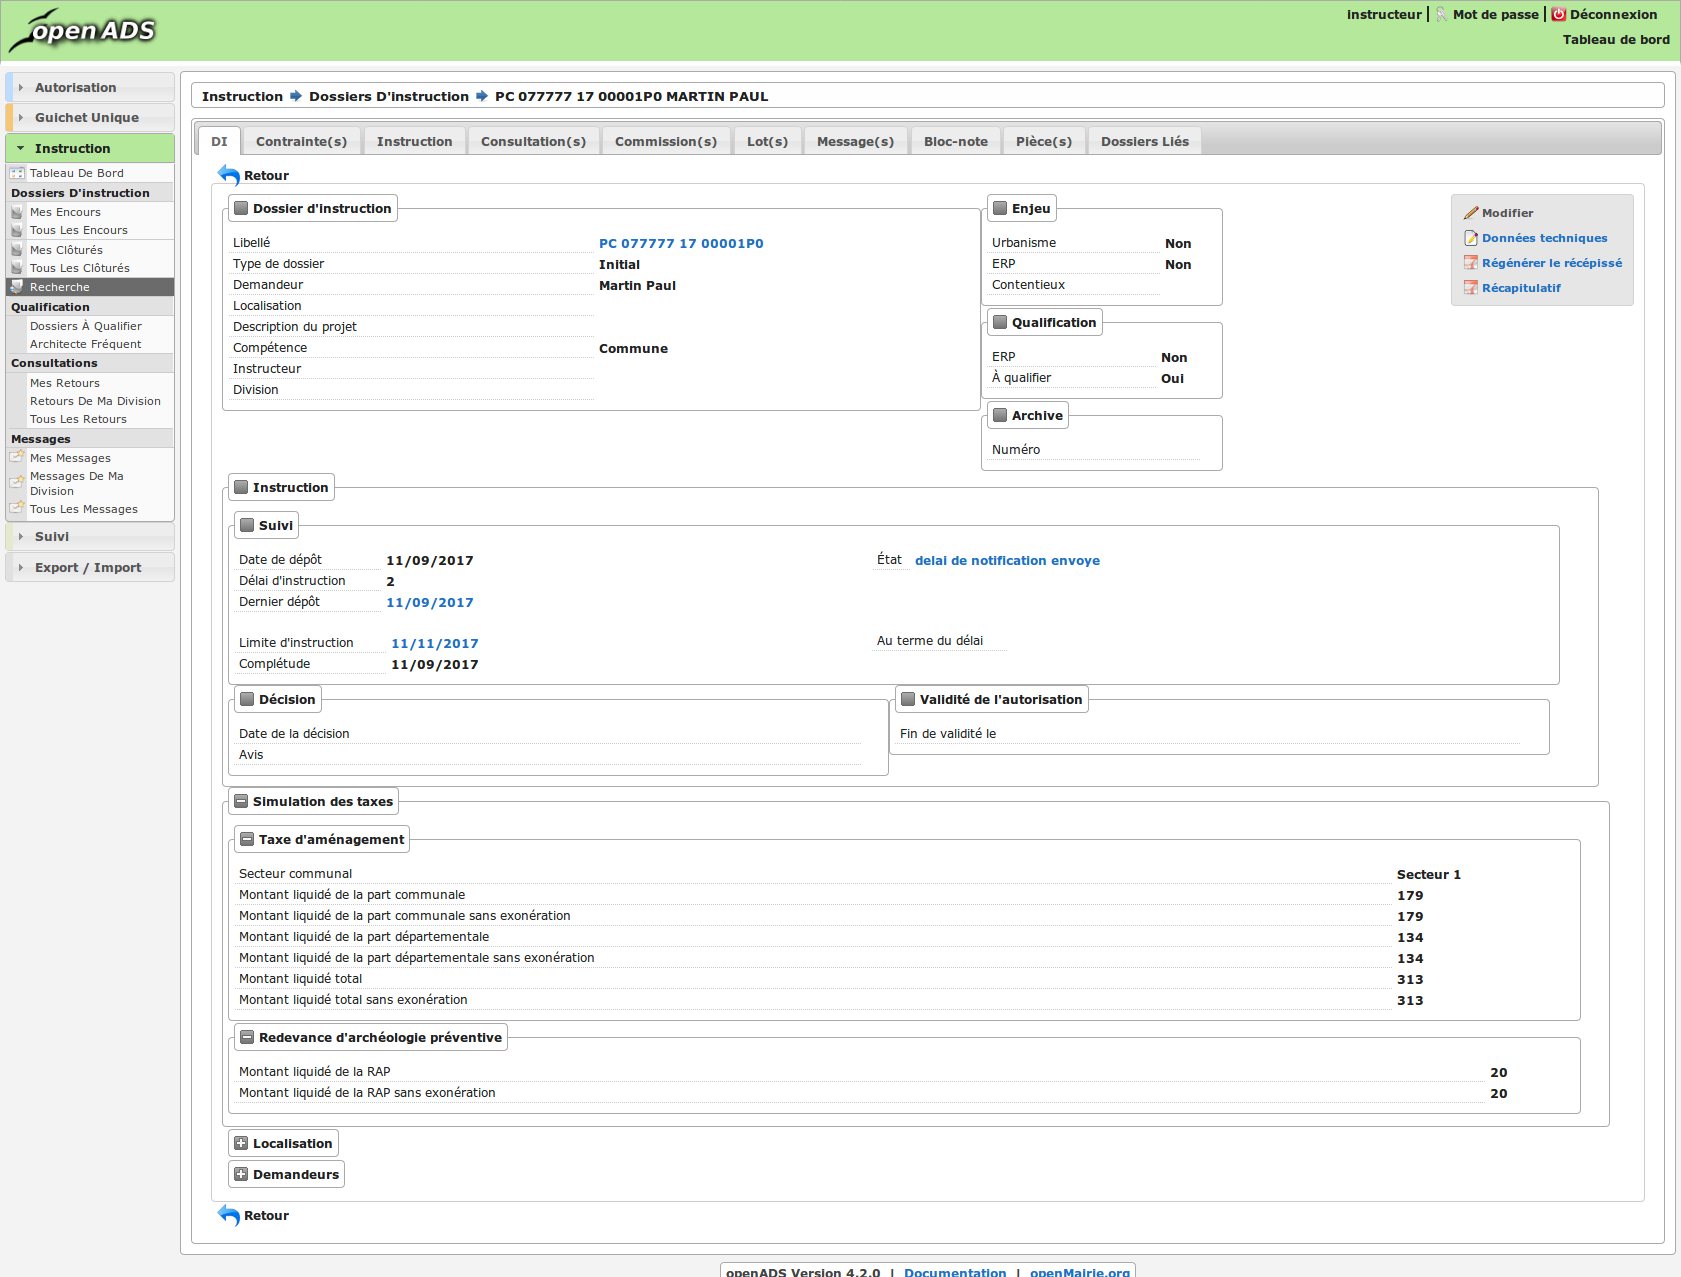The height and width of the screenshot is (1277, 1681).
Task: Click the top Retour arrow icon
Action: click(x=229, y=175)
